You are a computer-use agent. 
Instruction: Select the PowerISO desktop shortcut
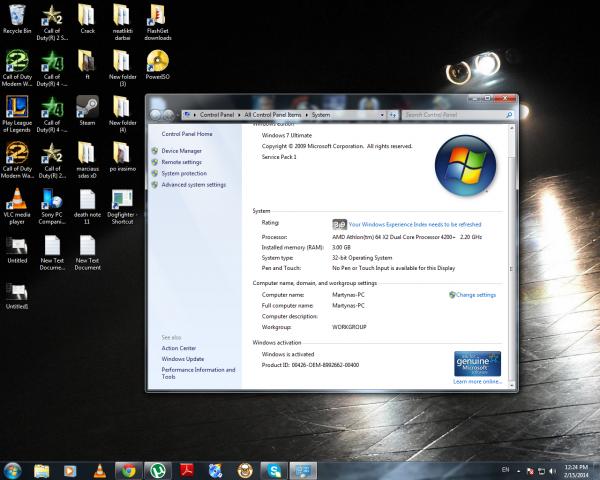[x=156, y=62]
